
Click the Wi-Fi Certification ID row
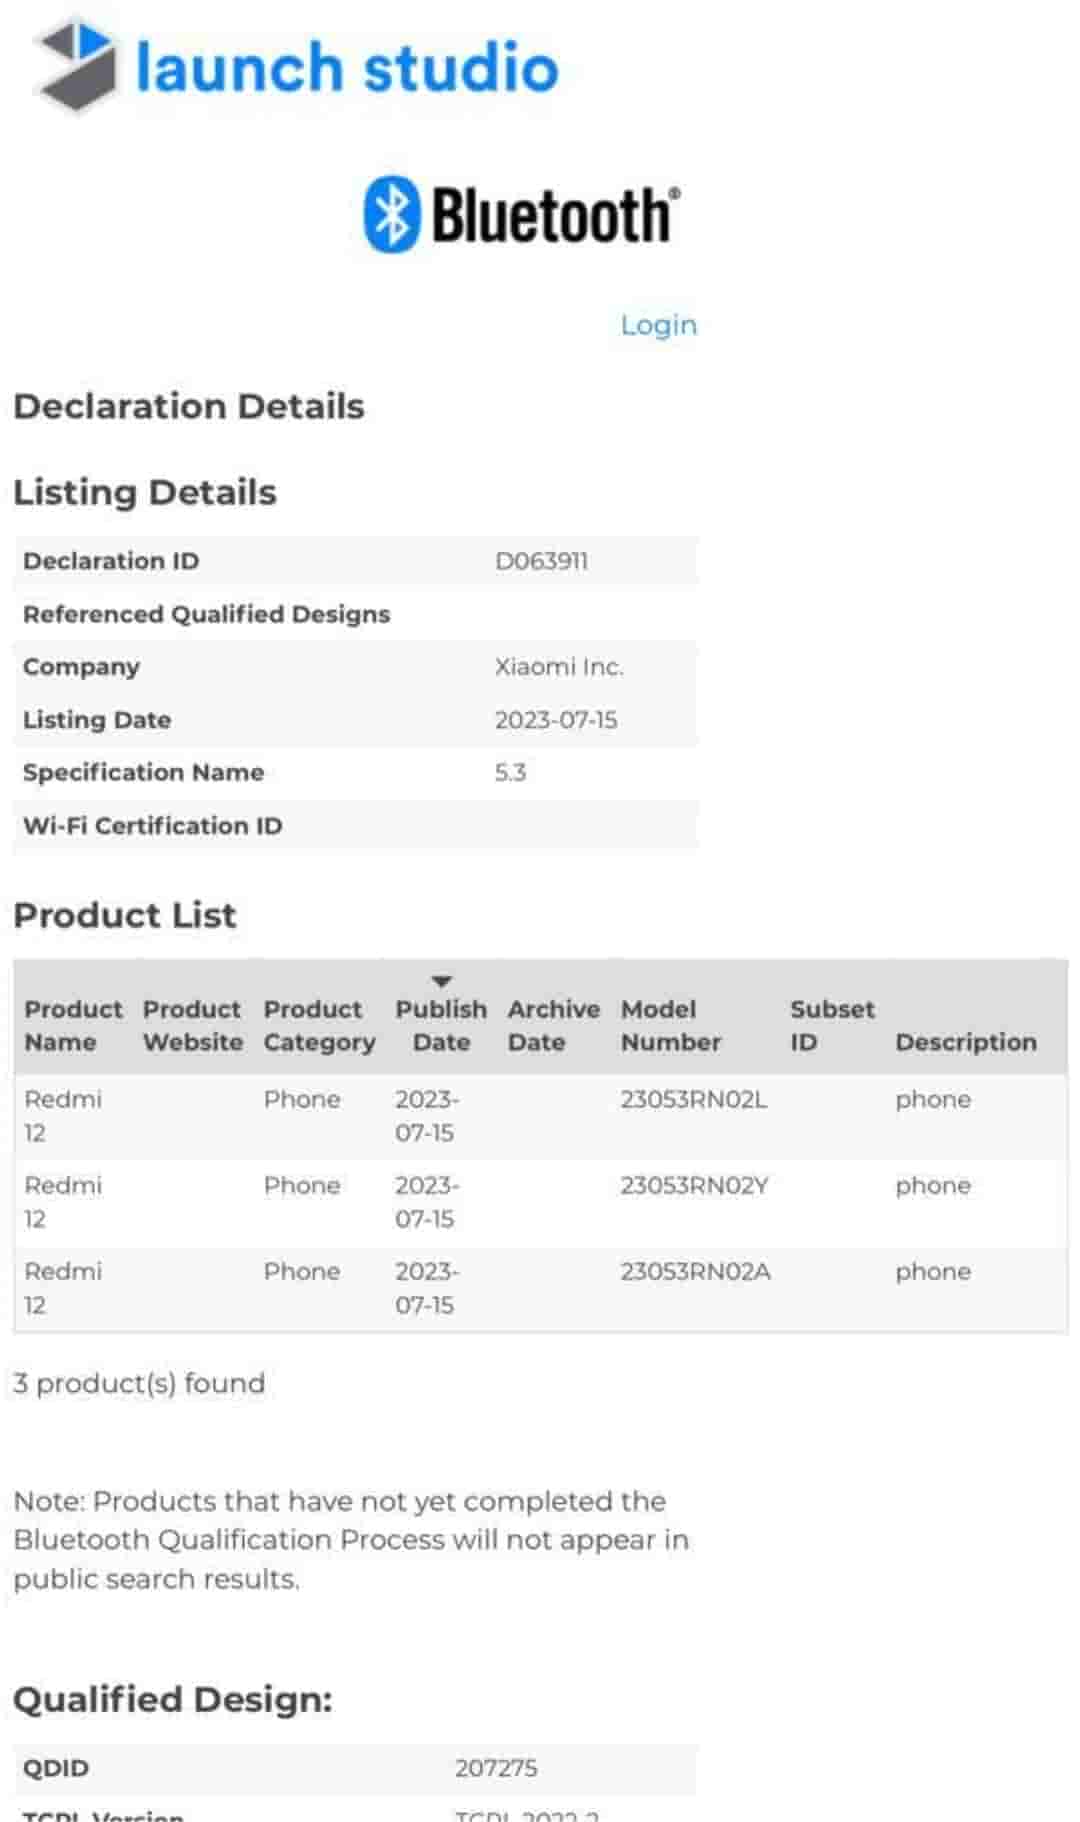click(x=154, y=826)
